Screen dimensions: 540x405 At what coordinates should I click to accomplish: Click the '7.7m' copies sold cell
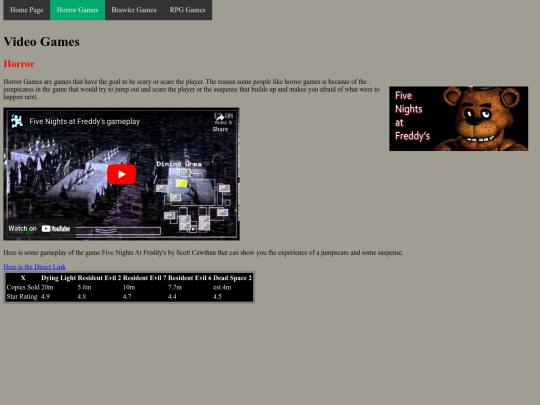175,287
